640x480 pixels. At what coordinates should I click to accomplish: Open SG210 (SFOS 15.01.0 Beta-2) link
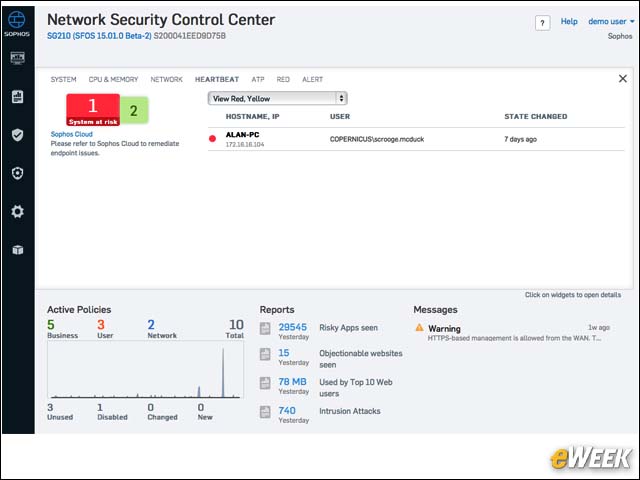(x=99, y=36)
